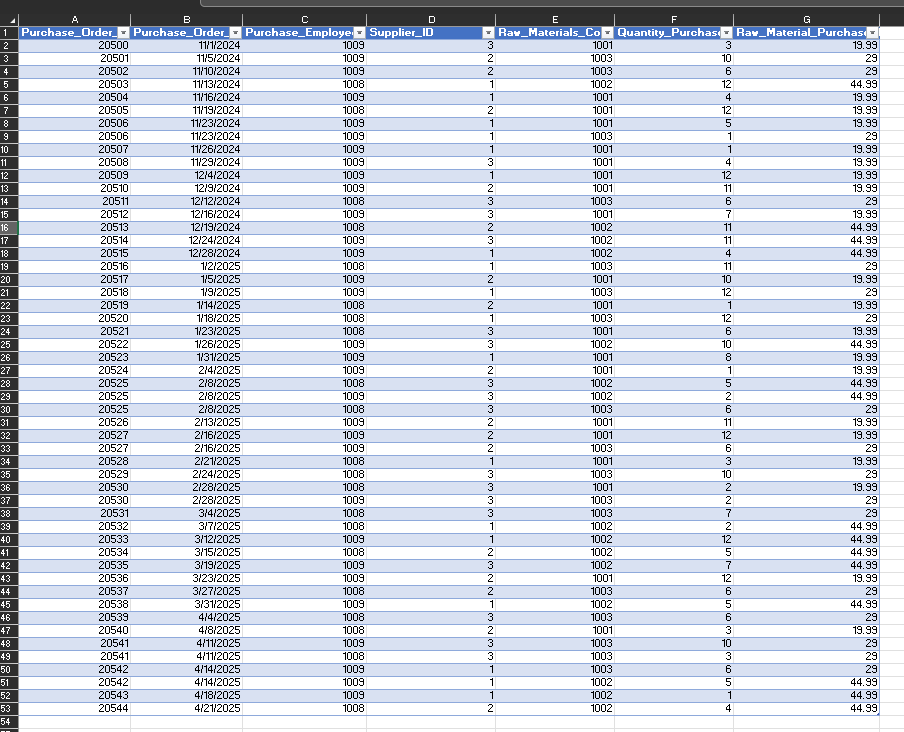Viewport: 904px width, 732px height.
Task: Click cell containing date 3/31/2025
Action: point(187,605)
